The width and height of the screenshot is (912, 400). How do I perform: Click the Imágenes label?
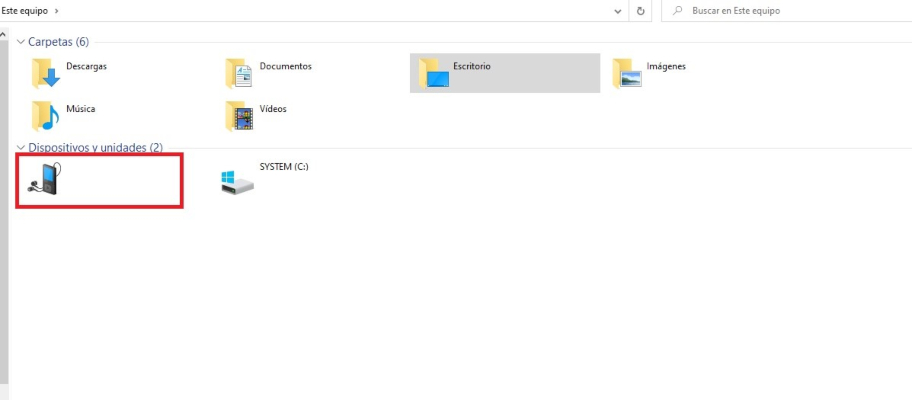pyautogui.click(x=666, y=66)
